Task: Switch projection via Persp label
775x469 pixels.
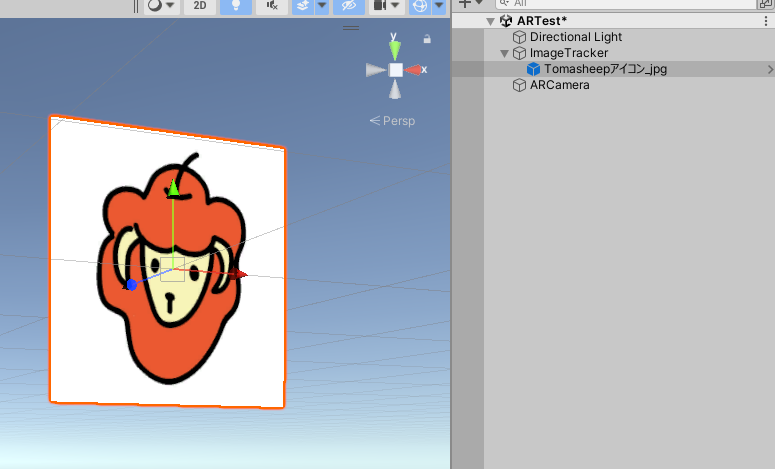Action: click(x=392, y=121)
